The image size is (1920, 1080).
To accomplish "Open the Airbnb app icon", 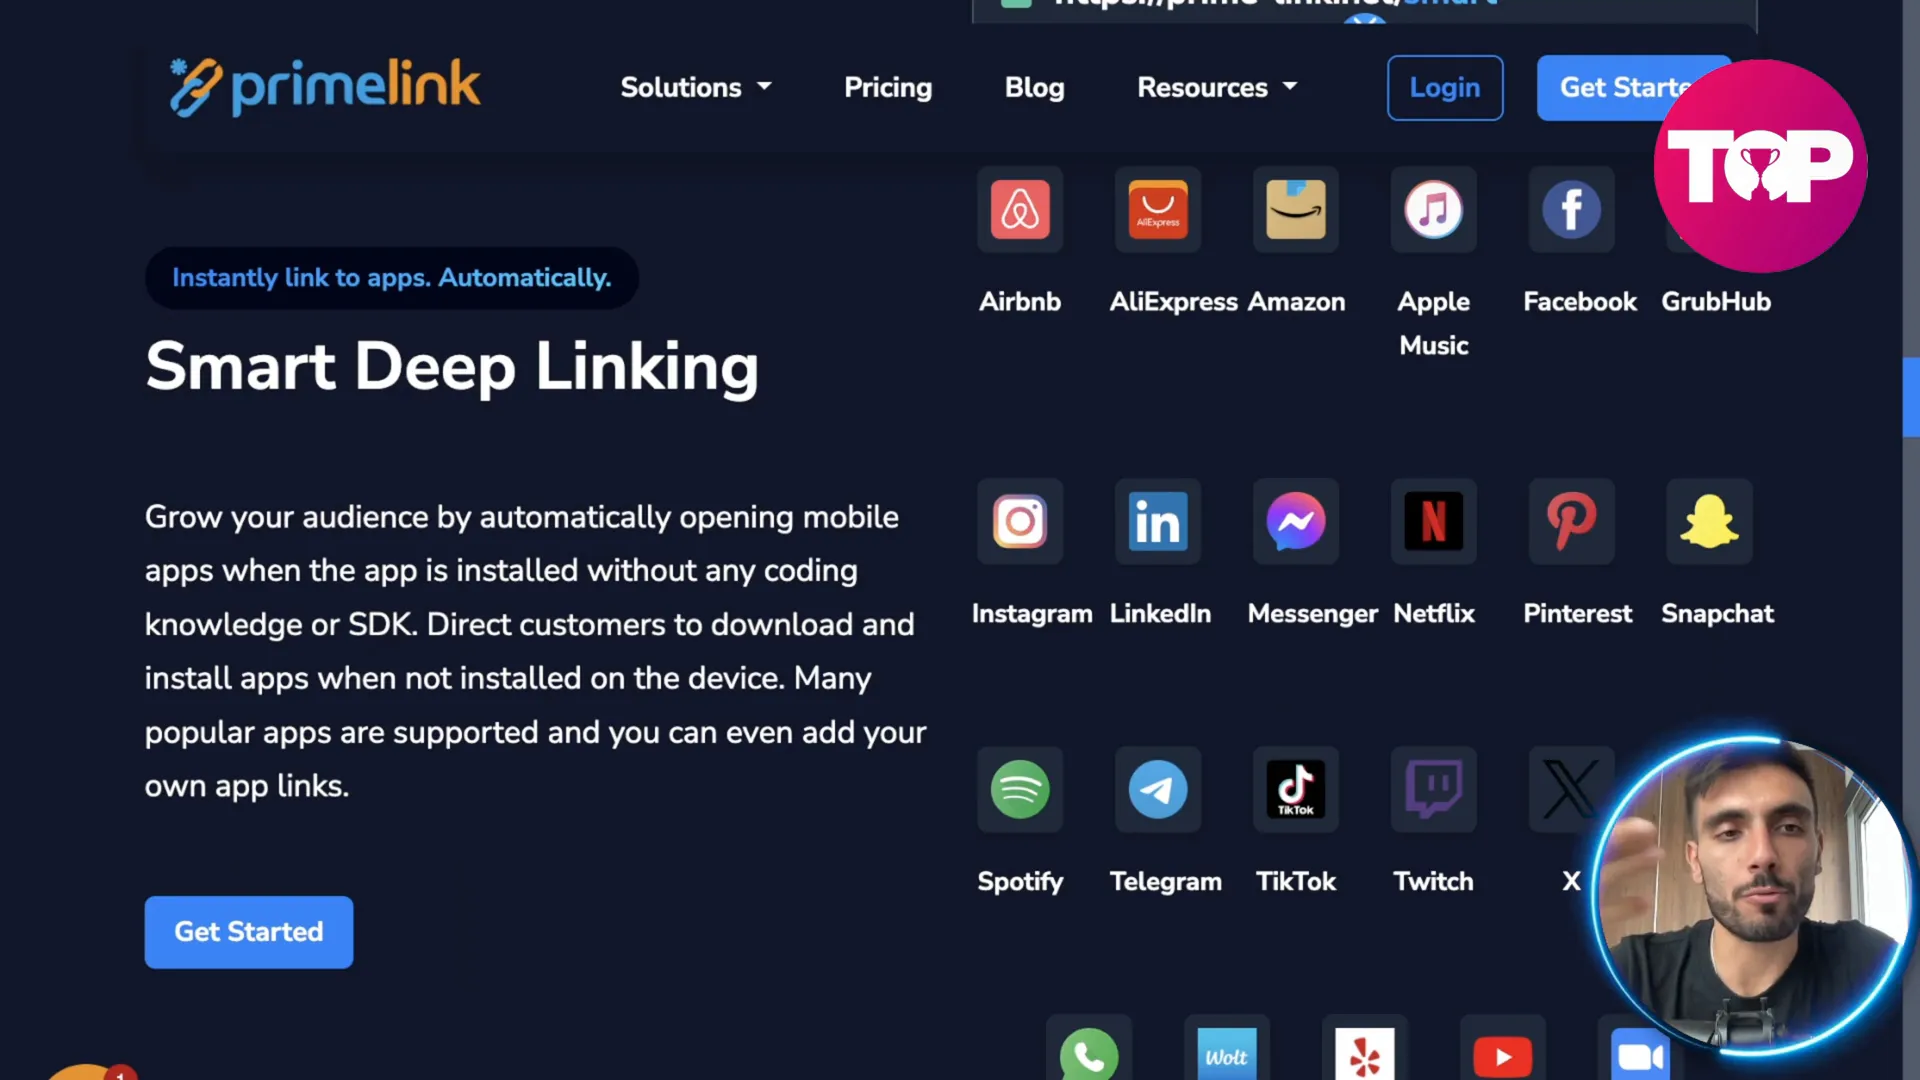I will pos(1020,209).
